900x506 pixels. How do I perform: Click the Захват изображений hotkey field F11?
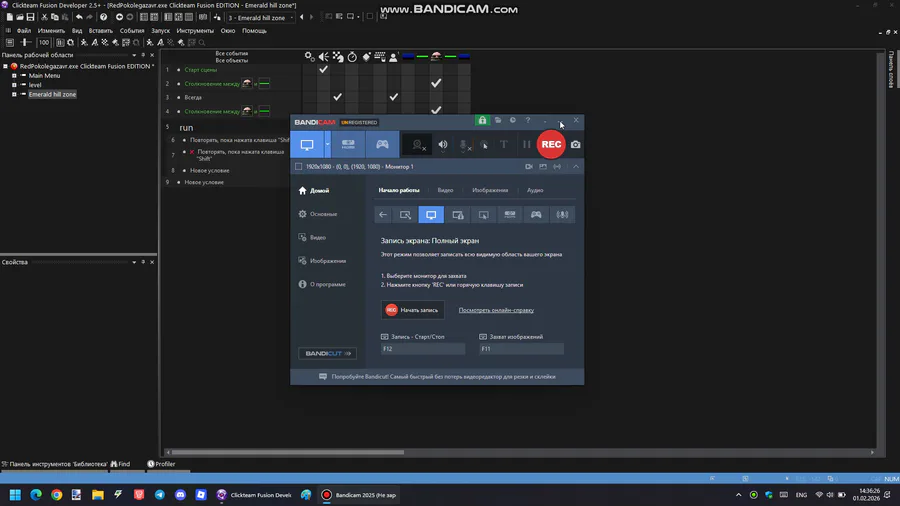click(522, 349)
